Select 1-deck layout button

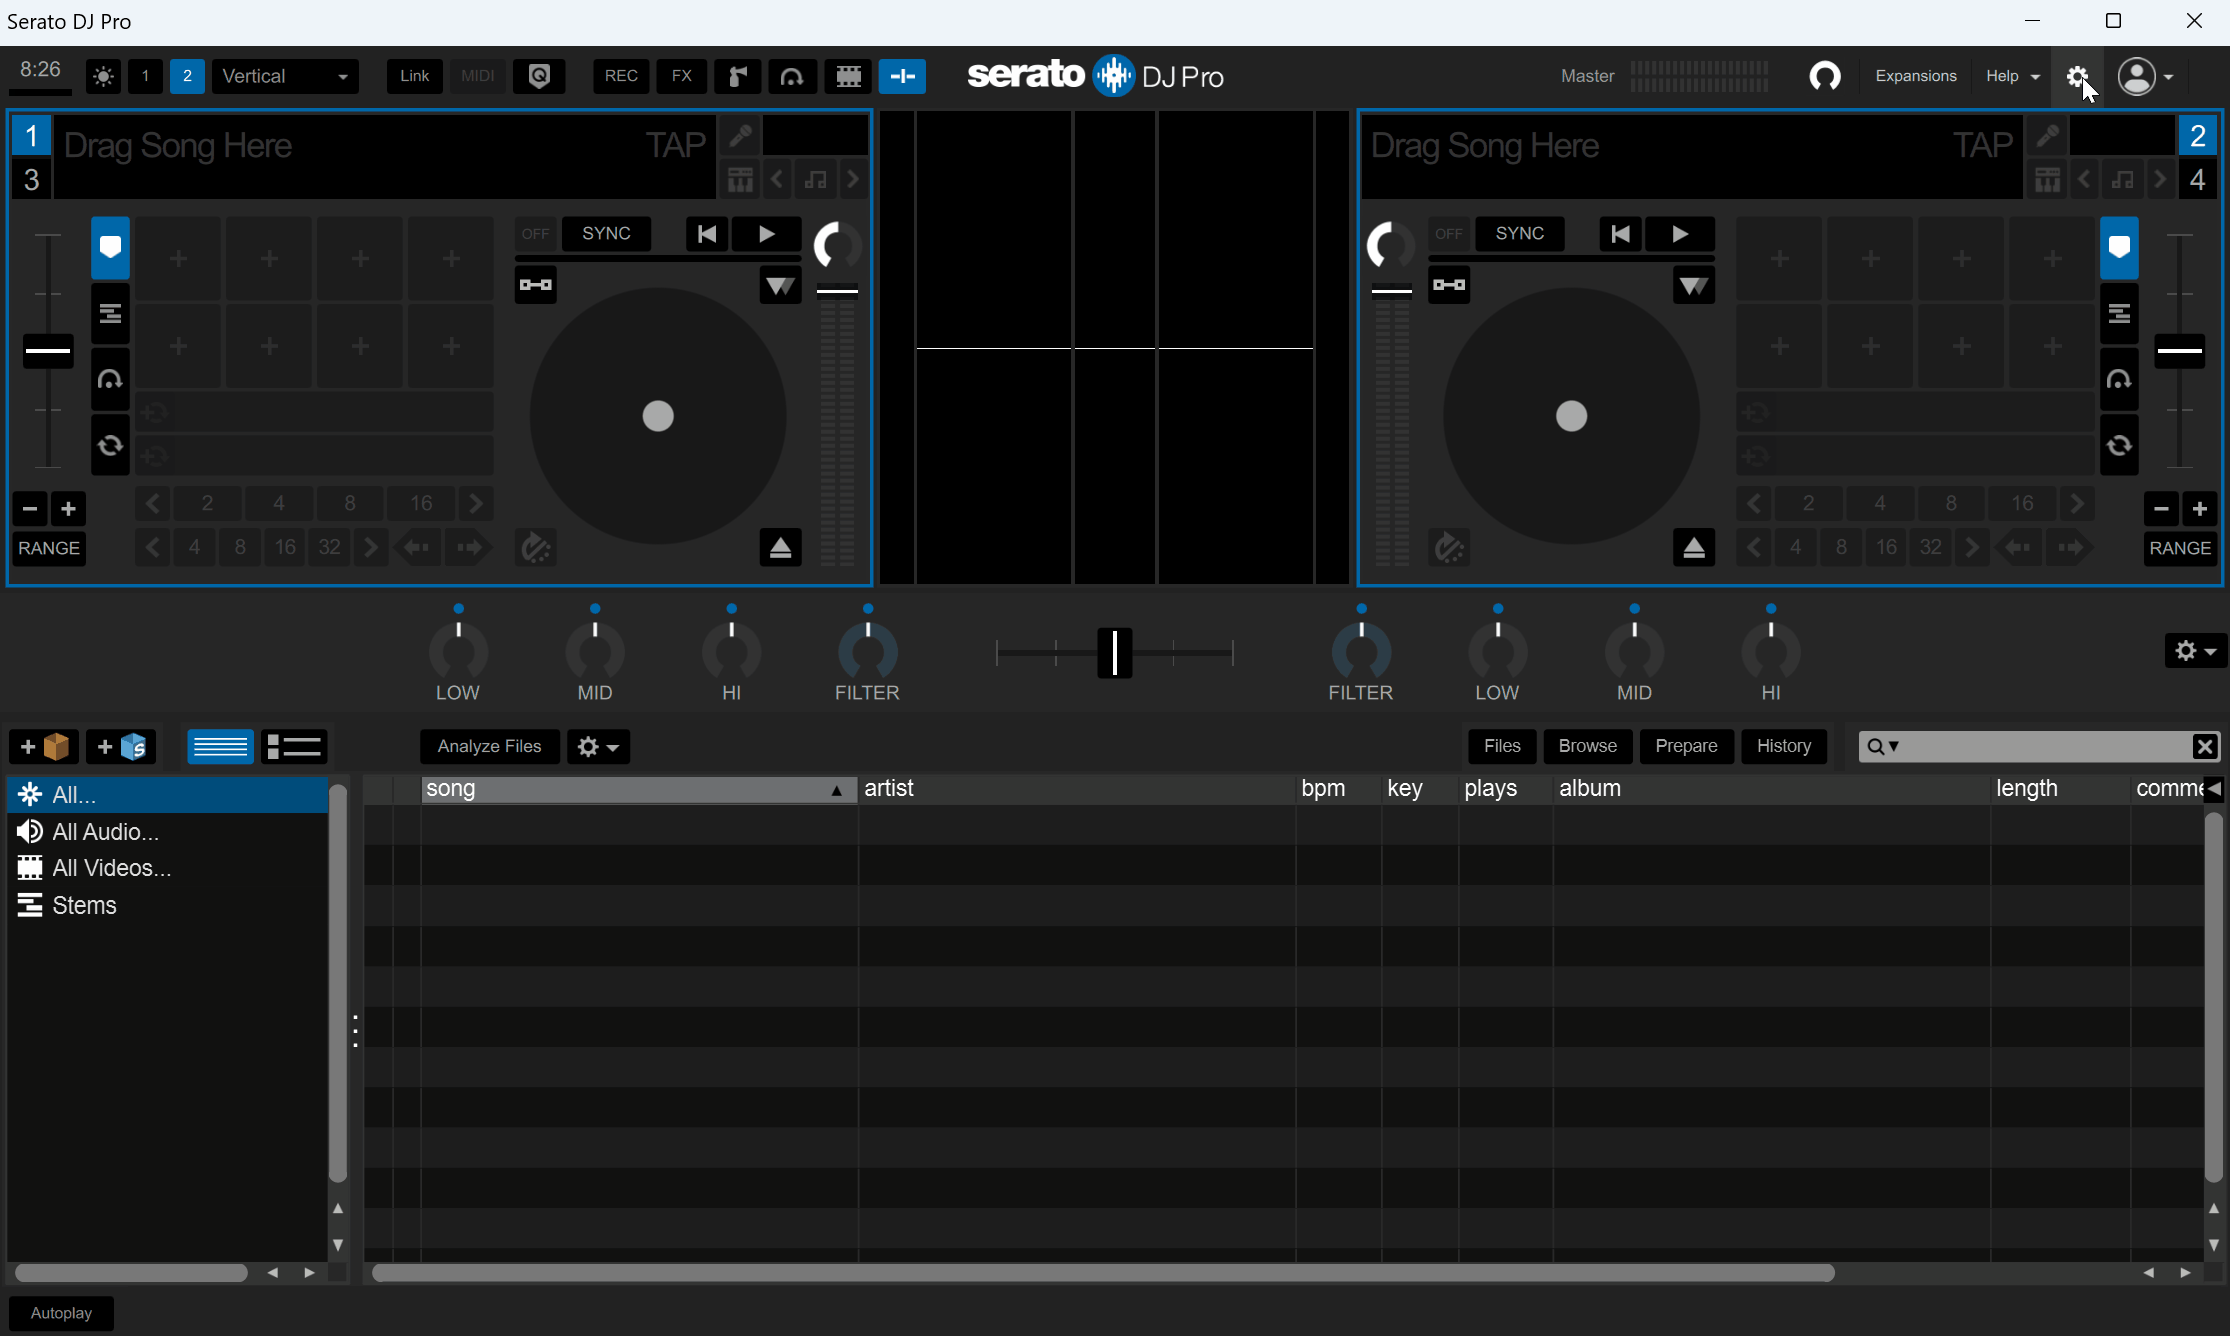[145, 76]
